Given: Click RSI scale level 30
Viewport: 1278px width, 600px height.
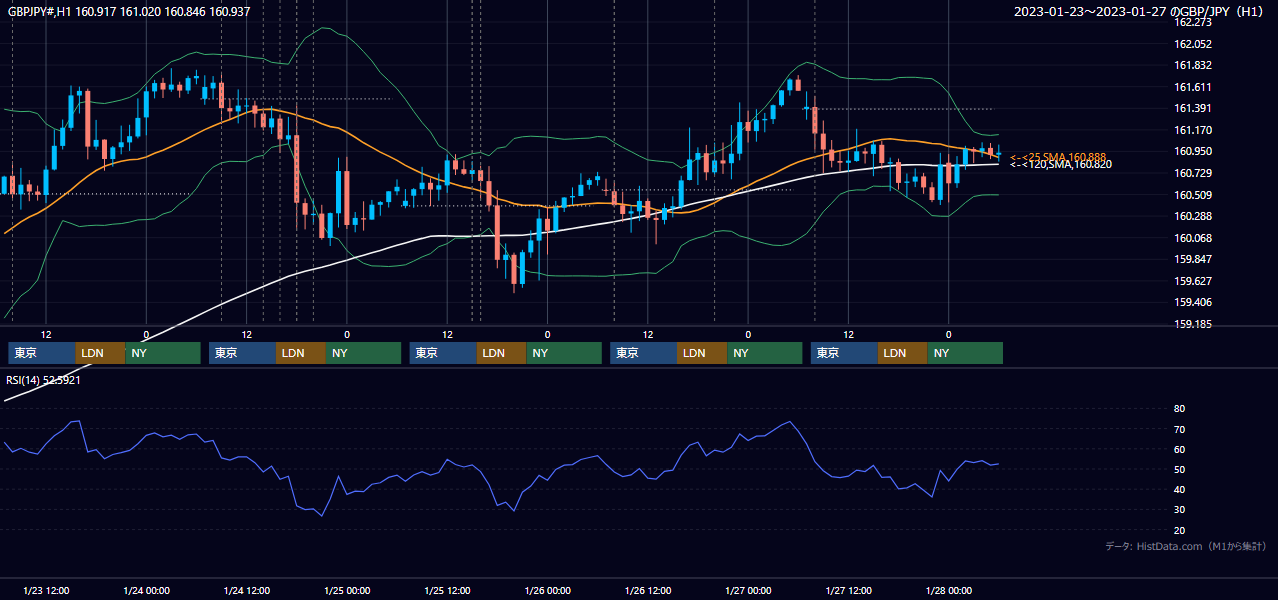Looking at the screenshot, I should 1179,510.
